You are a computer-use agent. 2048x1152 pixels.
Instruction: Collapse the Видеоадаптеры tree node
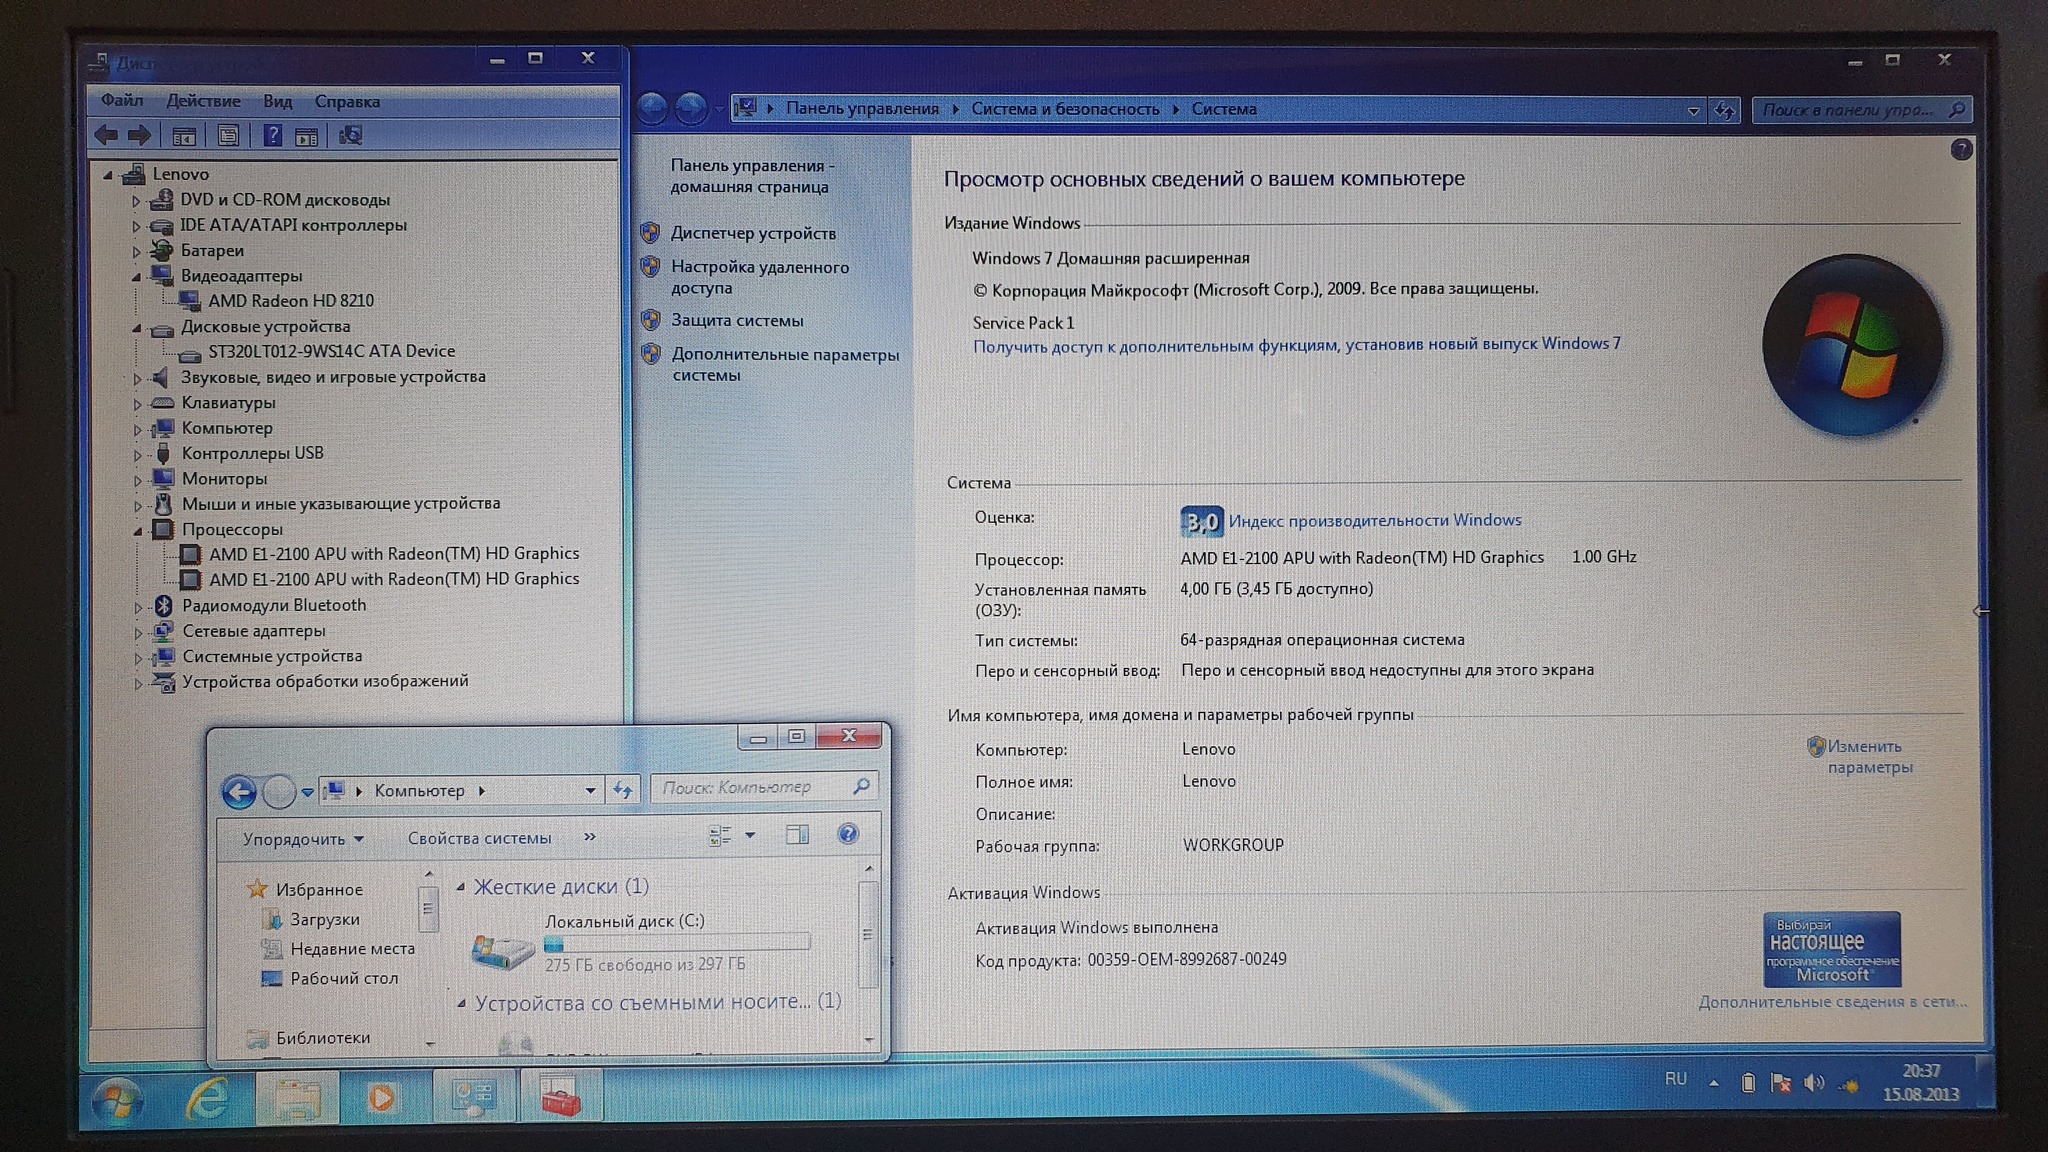(x=137, y=277)
